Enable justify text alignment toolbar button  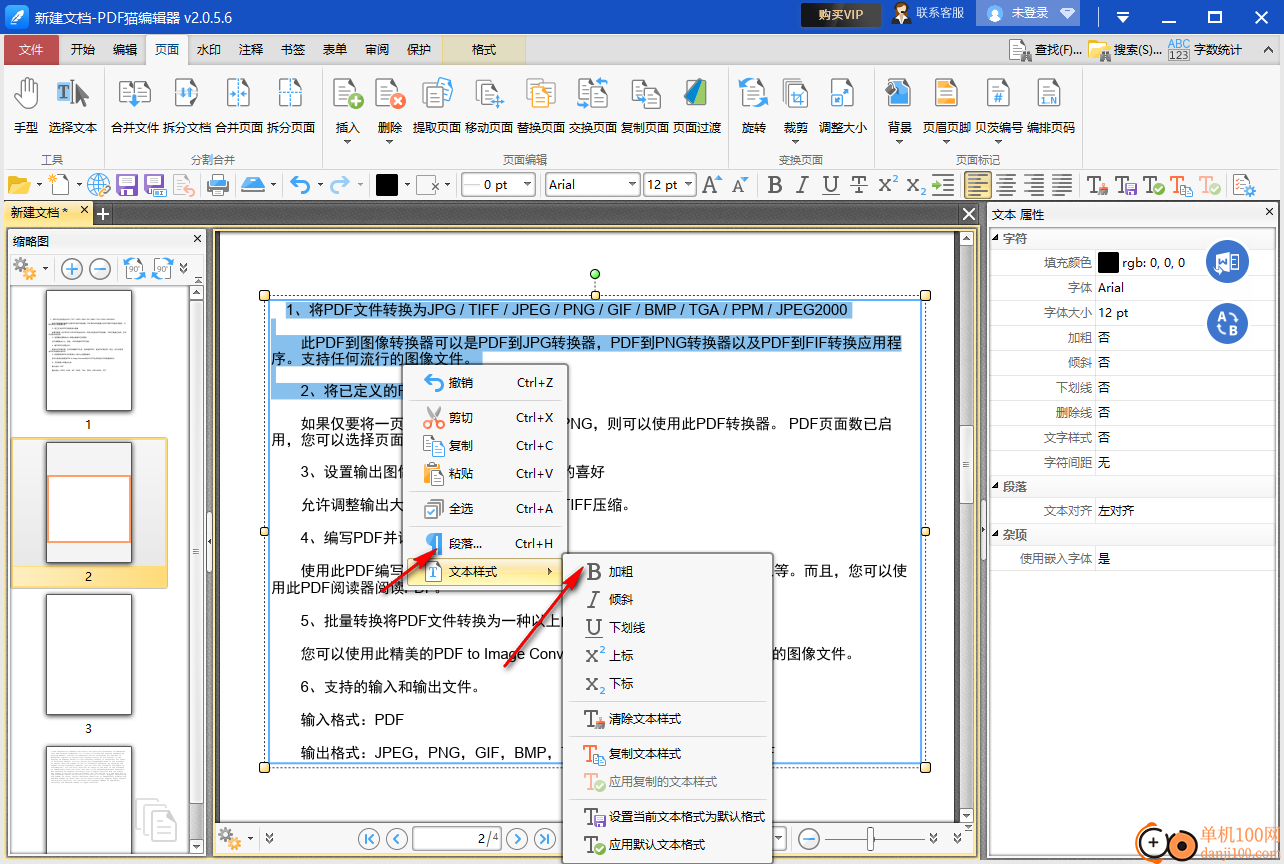click(1062, 185)
